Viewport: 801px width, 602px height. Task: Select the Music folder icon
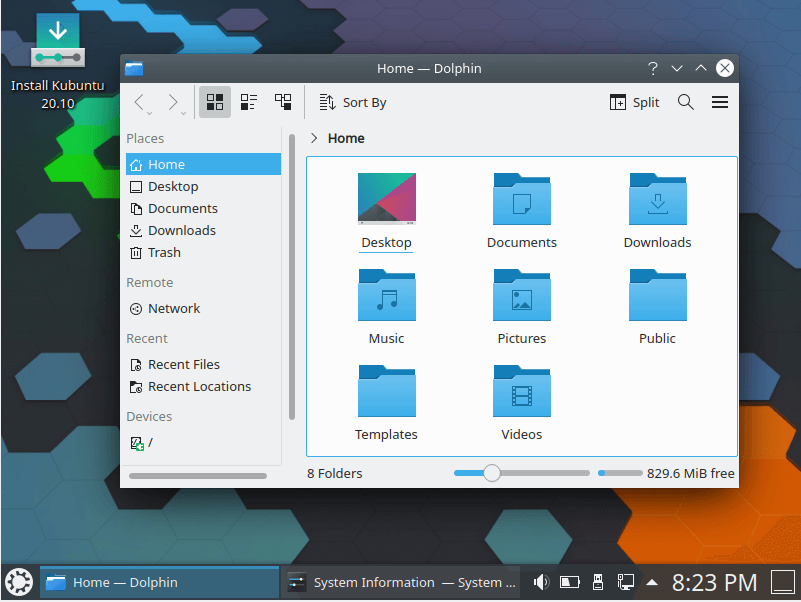[386, 296]
